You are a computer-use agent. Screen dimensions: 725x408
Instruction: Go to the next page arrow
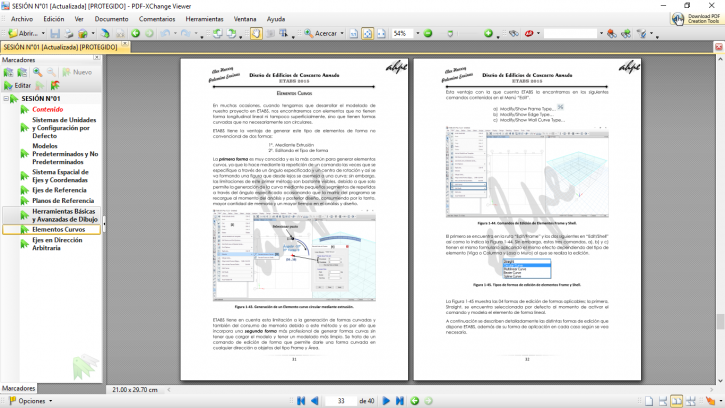tap(386, 400)
